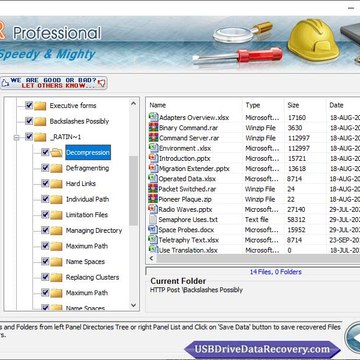Image resolution: width=360 pixels, height=360 pixels.
Task: Open the USBDriveDataRecovery.com link
Action: tap(262, 349)
